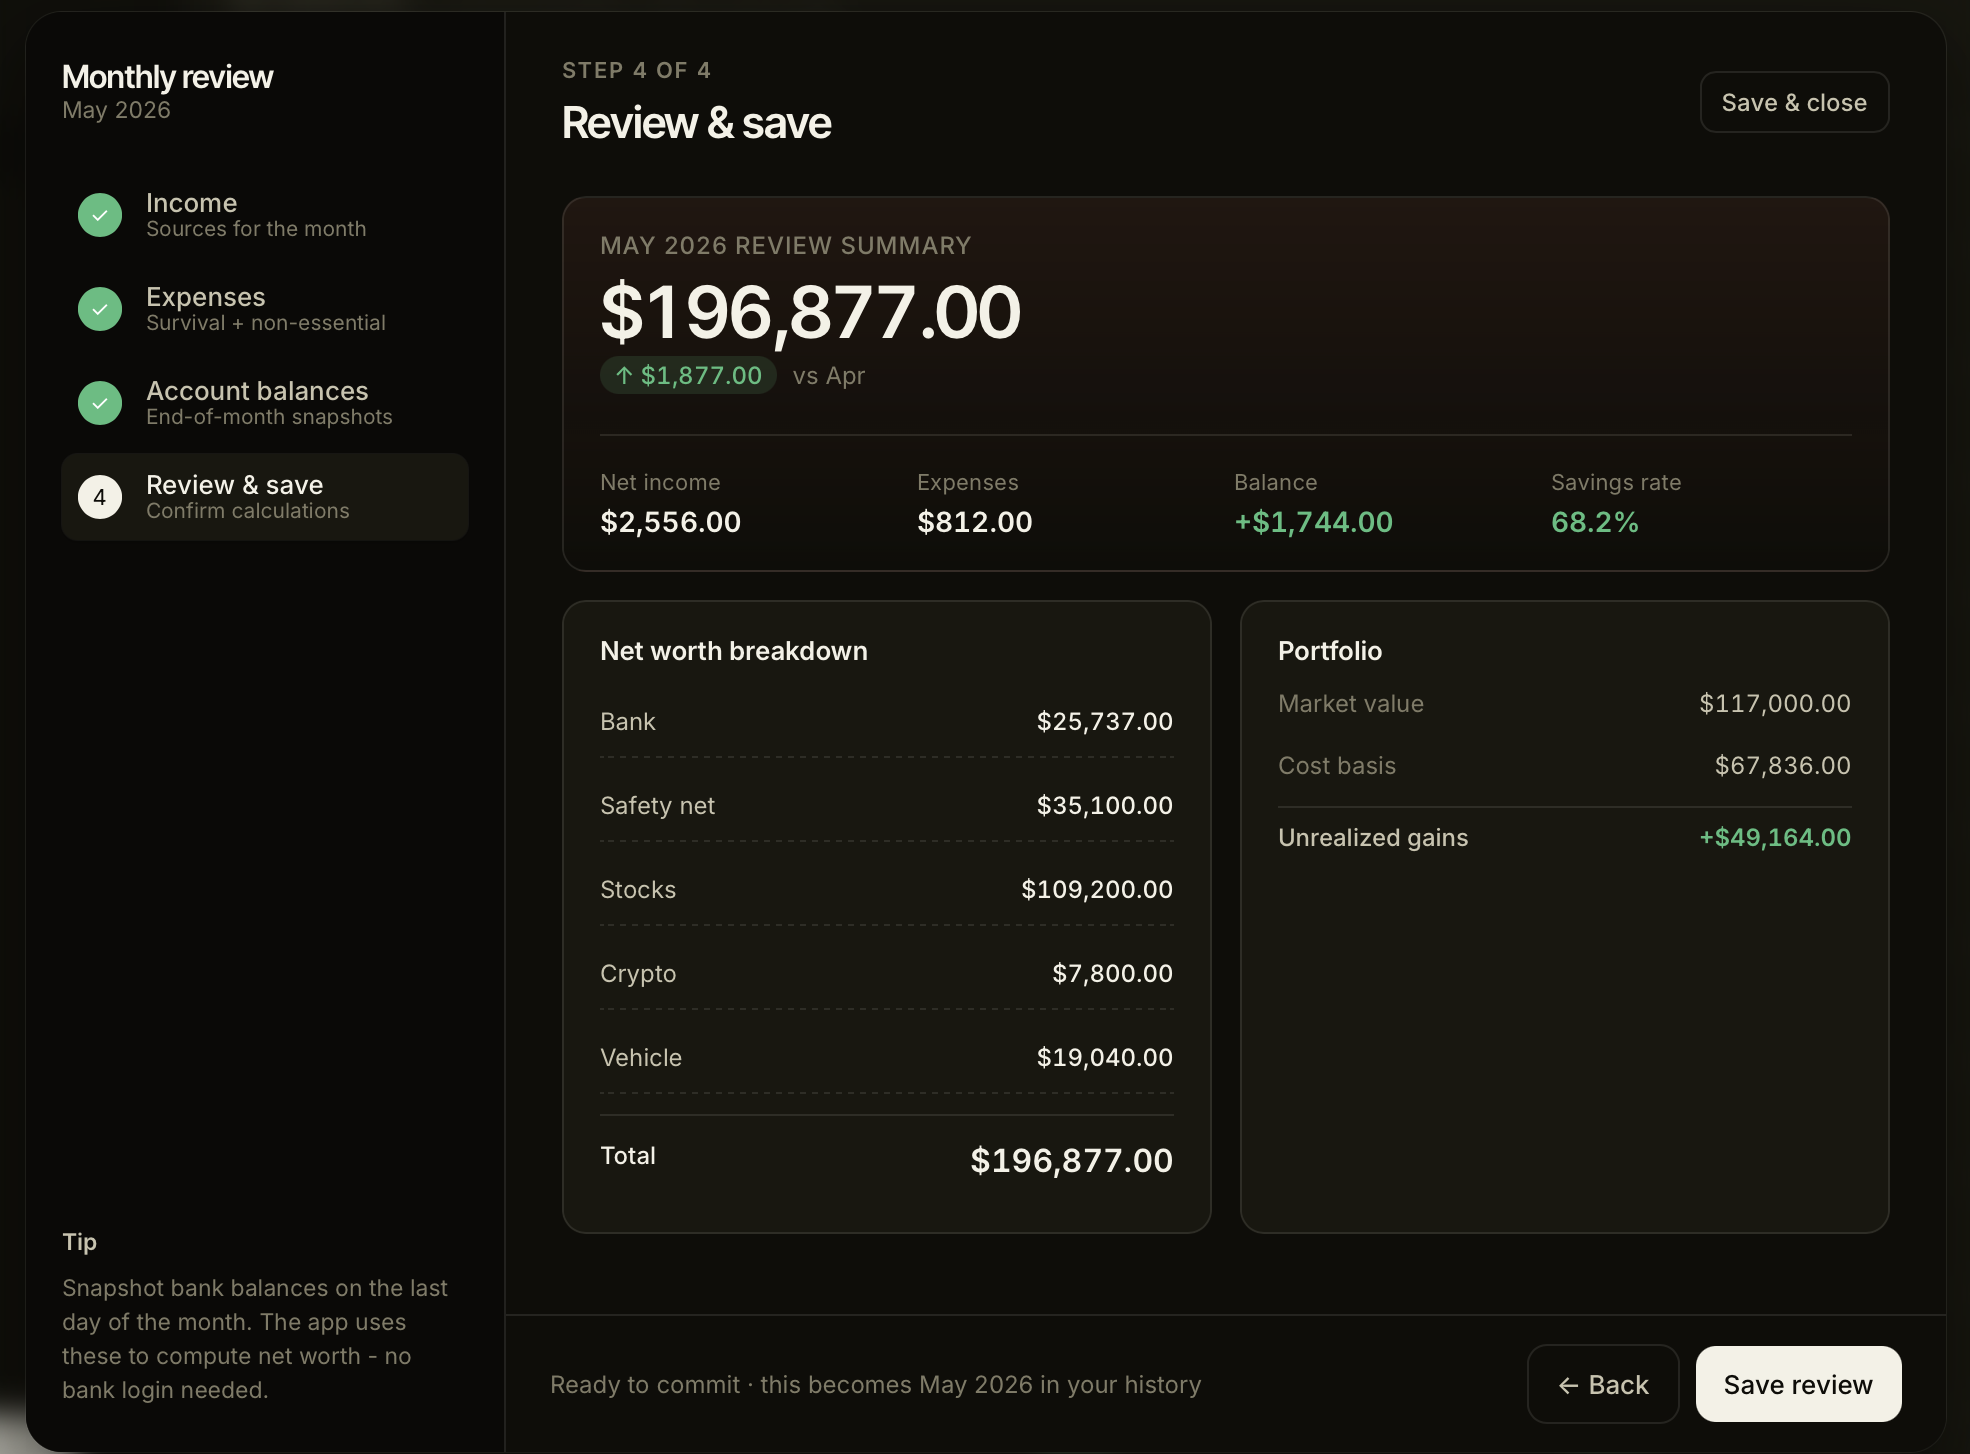This screenshot has width=1970, height=1454.
Task: Click the Market value $117,000.00
Action: point(1774,703)
